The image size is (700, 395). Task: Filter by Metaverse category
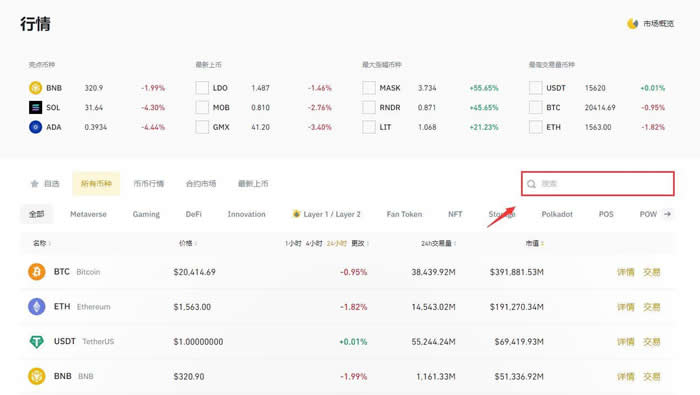[x=88, y=214]
